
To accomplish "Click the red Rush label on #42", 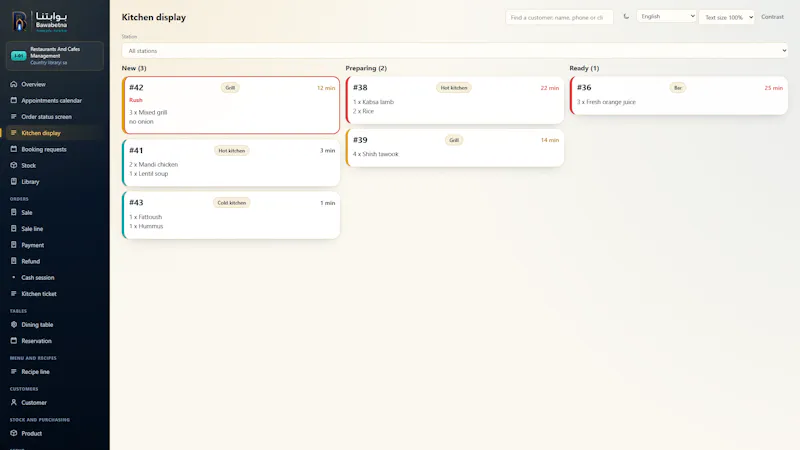I will [136, 100].
